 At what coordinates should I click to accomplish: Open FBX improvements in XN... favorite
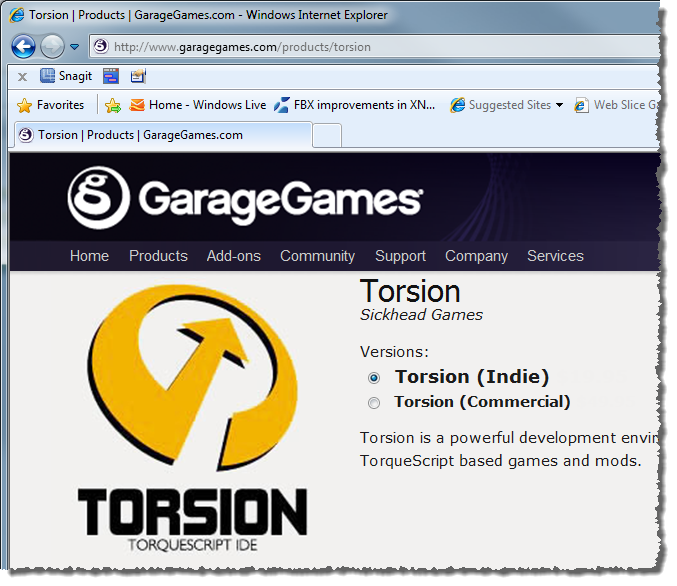[x=354, y=105]
